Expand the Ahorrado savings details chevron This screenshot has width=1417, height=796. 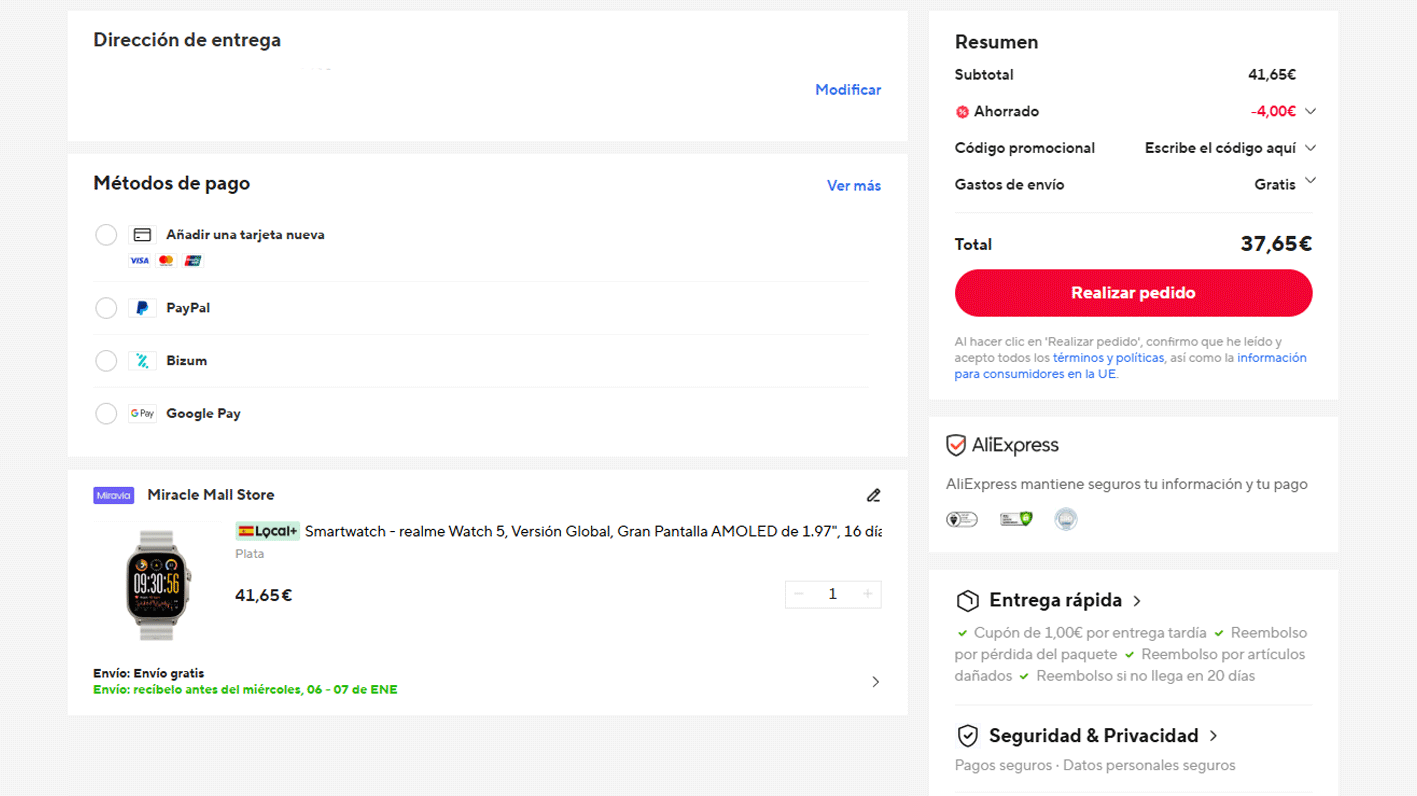[x=1310, y=111]
